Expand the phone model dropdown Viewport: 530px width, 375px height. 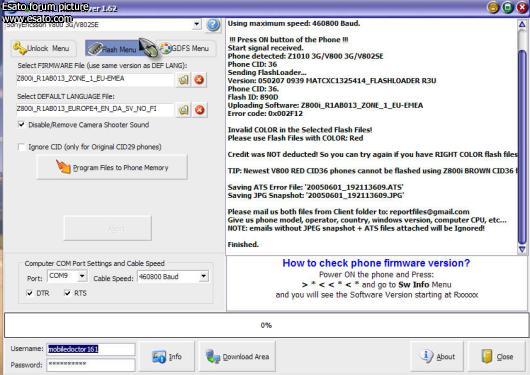[x=197, y=24]
